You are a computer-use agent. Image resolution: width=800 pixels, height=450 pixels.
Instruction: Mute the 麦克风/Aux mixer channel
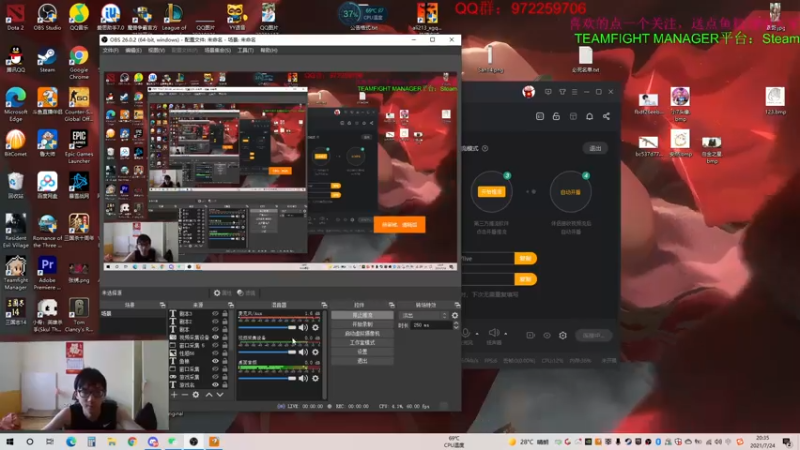coord(303,327)
